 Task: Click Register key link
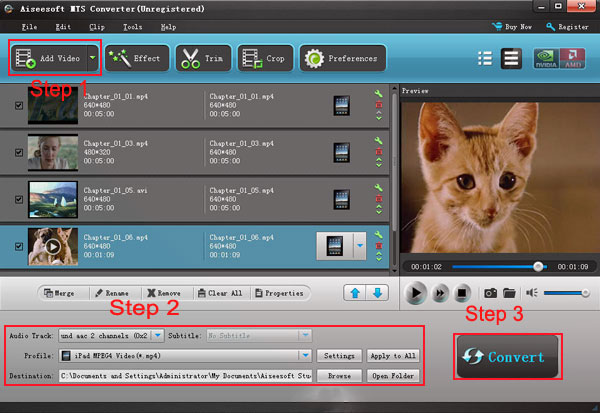point(567,27)
